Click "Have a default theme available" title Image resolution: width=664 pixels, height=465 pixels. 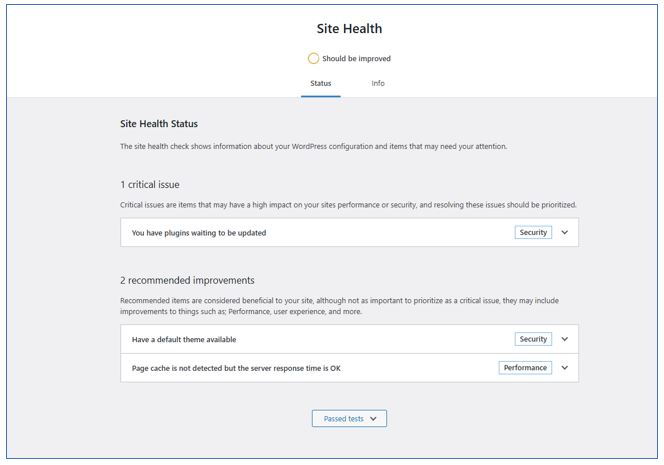point(184,340)
